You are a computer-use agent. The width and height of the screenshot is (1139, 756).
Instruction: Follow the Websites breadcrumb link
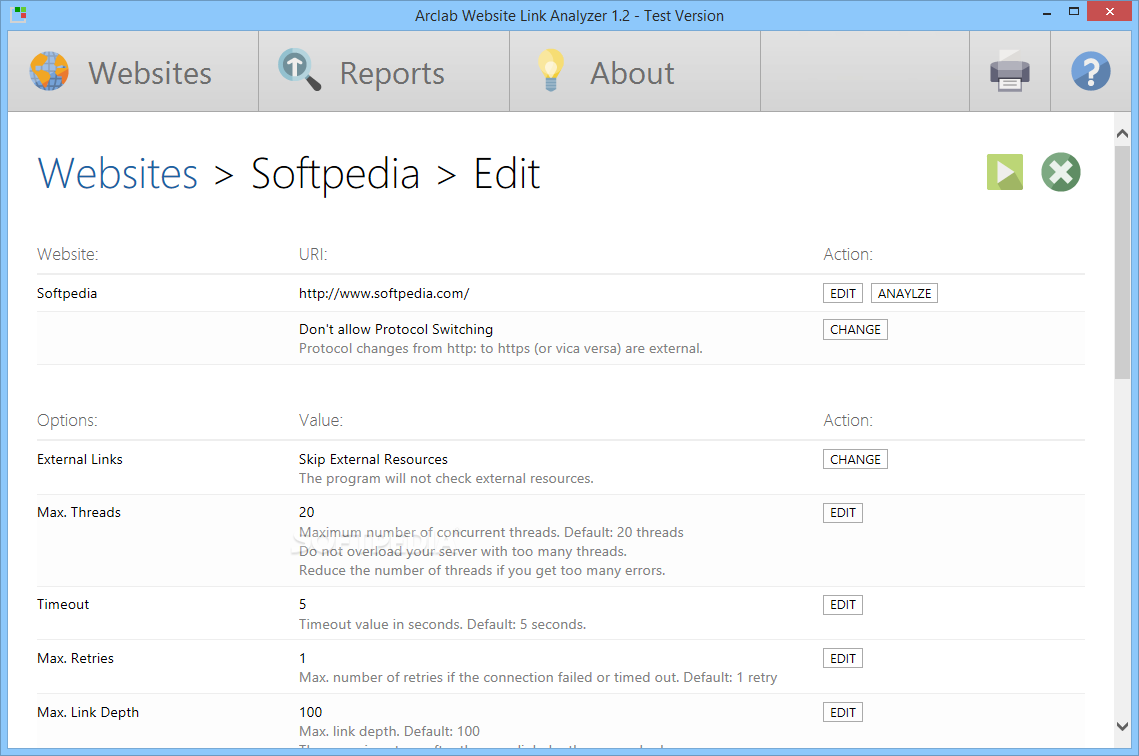(118, 174)
